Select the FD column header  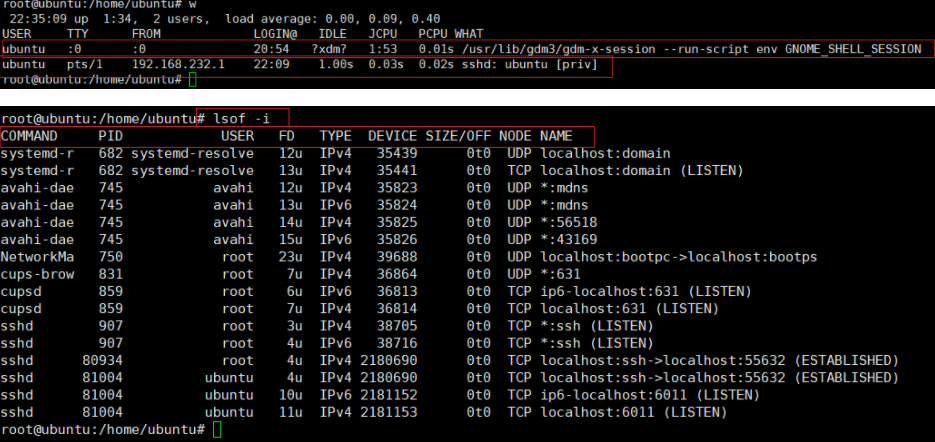[286, 136]
